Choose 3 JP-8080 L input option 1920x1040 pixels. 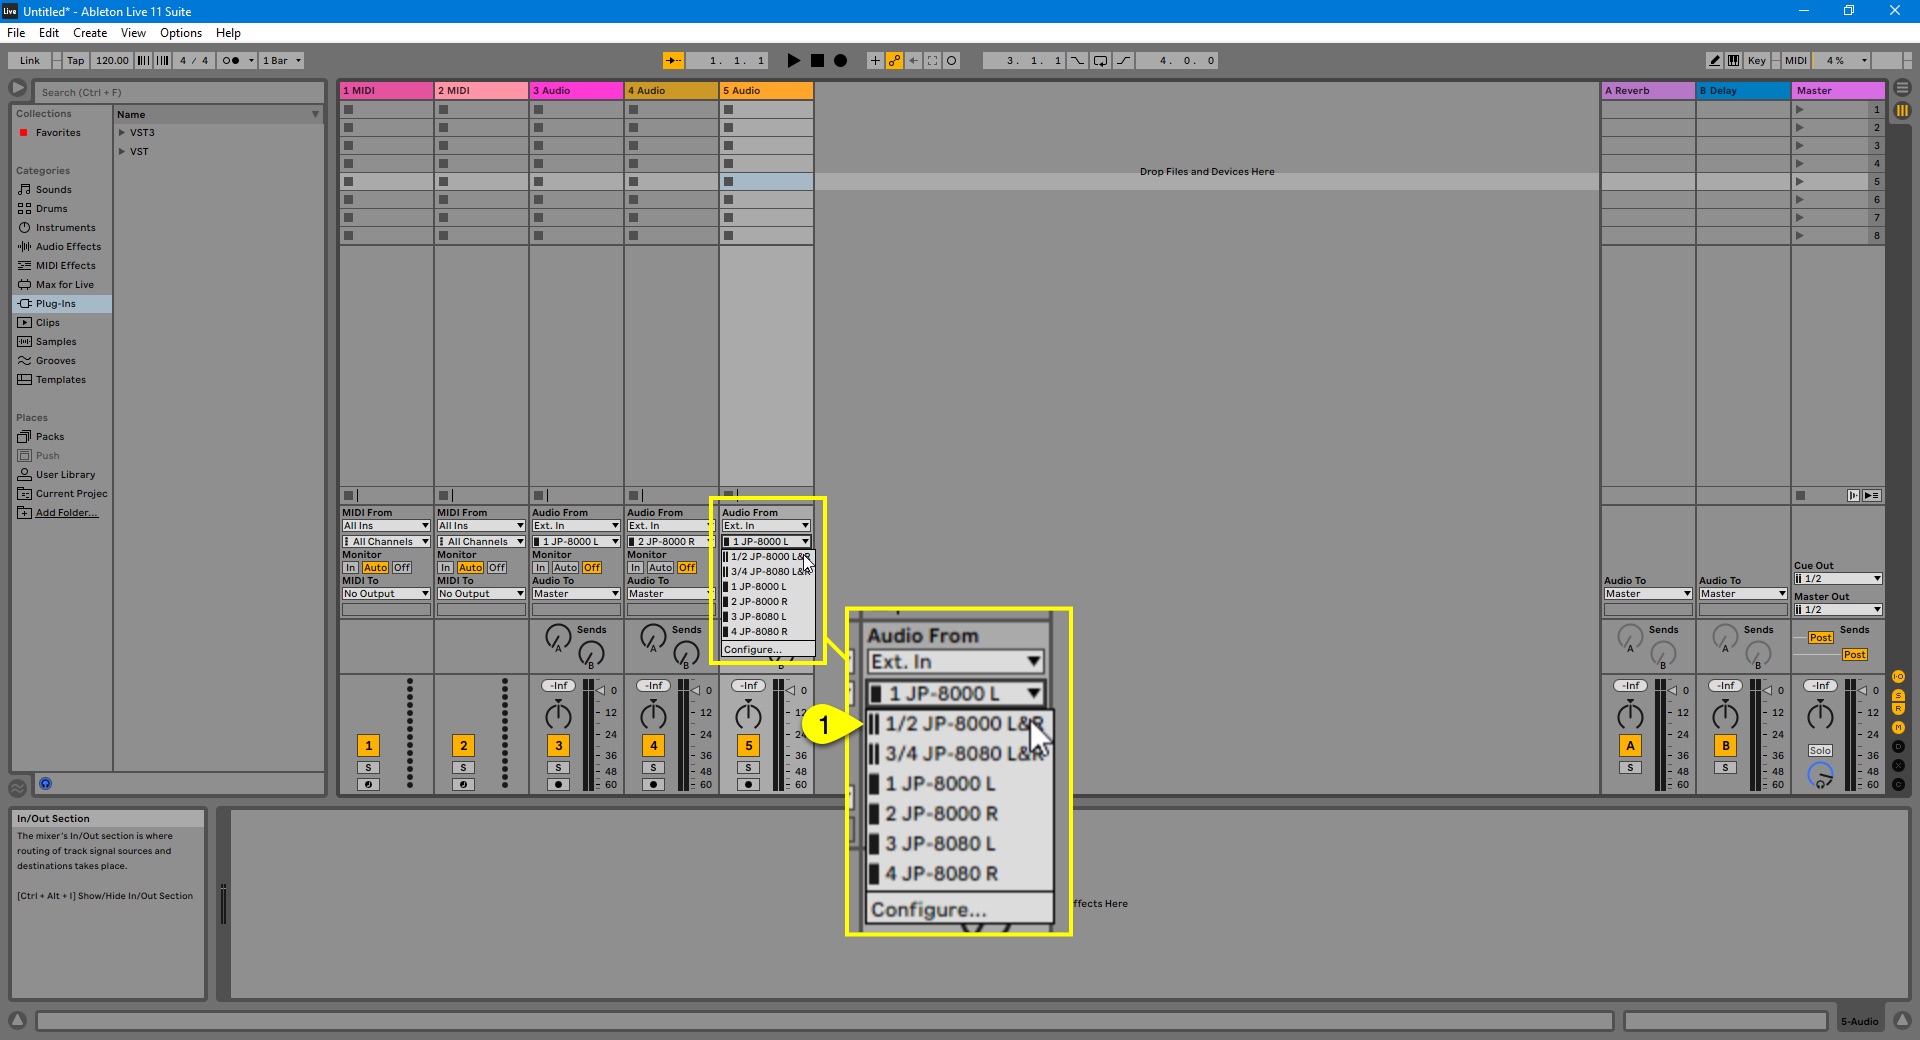768,617
